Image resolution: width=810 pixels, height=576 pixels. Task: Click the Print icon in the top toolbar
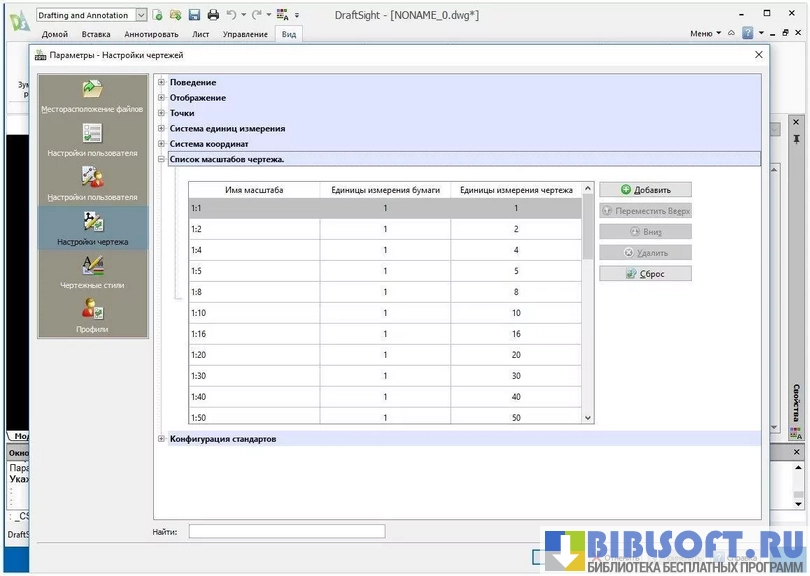point(211,15)
